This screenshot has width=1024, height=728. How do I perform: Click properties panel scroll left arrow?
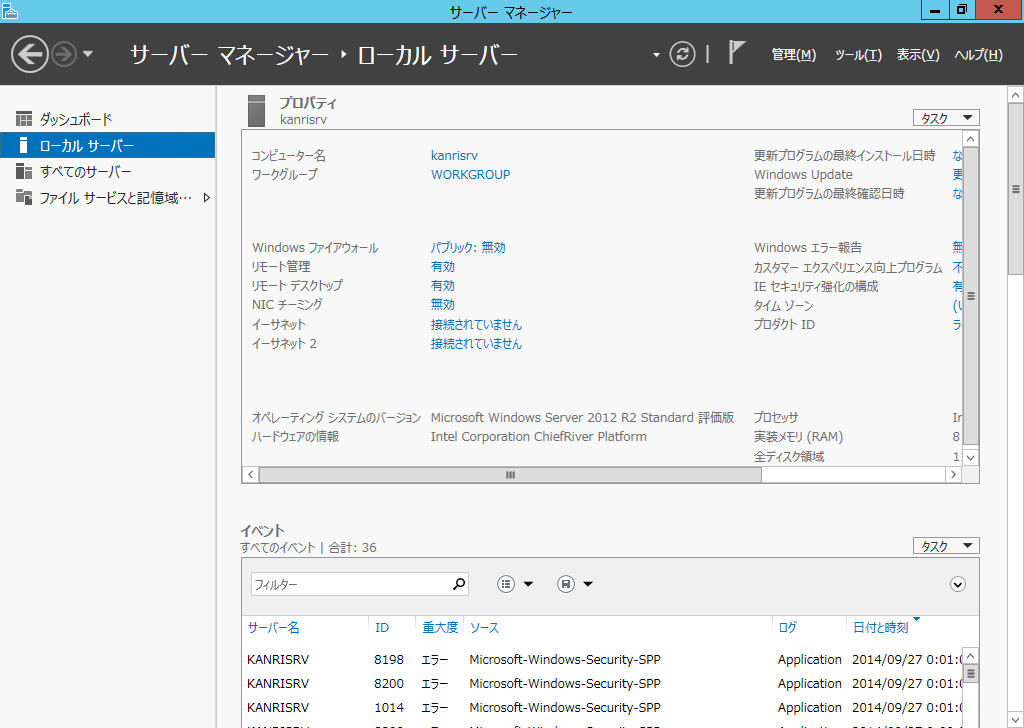[x=251, y=475]
